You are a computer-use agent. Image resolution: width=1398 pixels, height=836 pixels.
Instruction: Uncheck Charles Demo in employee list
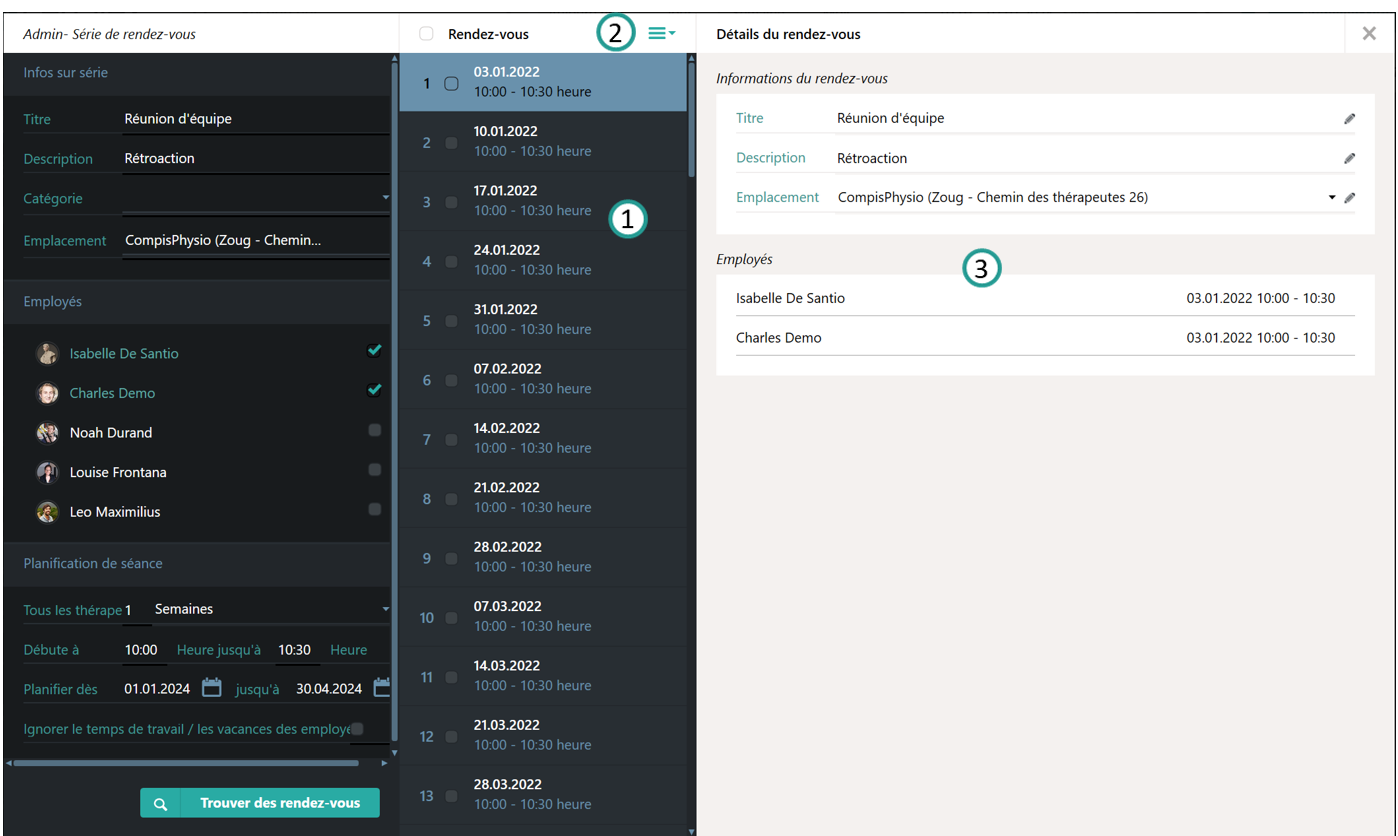(374, 390)
